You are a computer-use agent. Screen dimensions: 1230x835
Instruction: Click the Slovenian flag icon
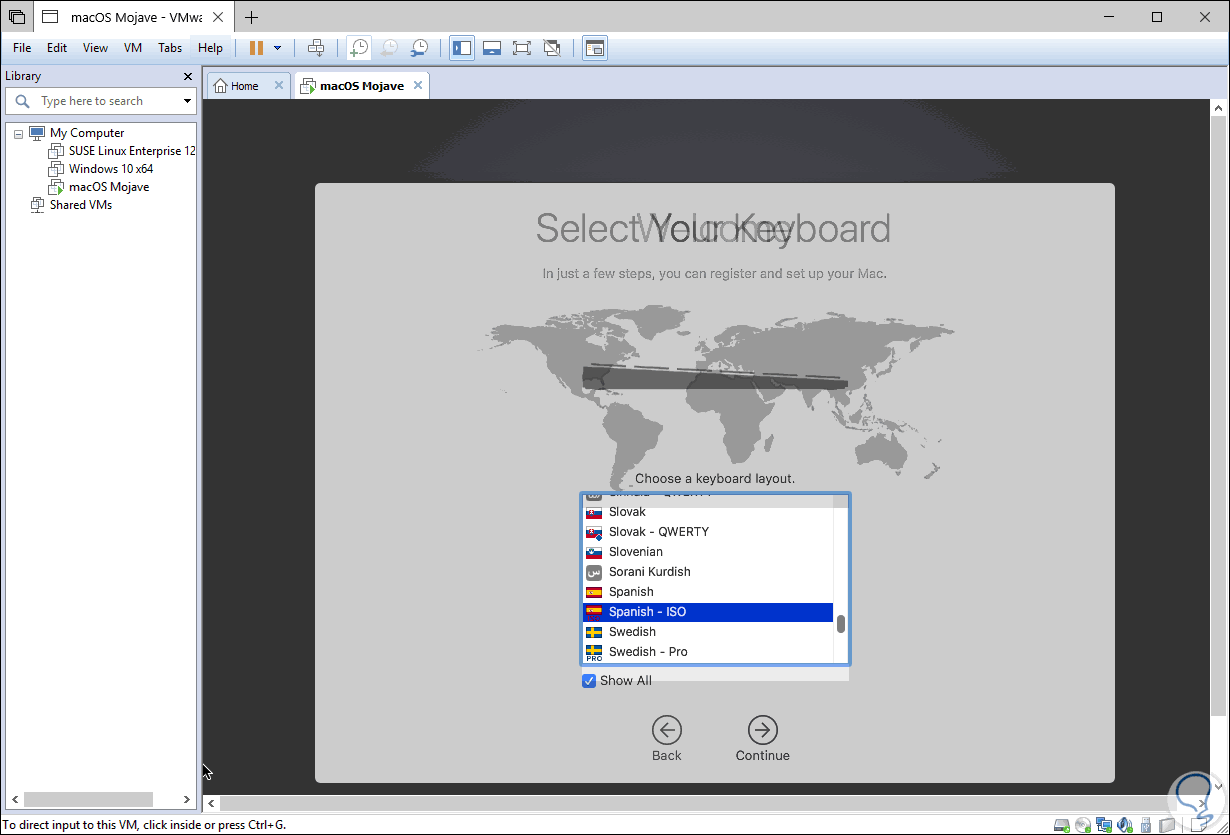click(594, 552)
